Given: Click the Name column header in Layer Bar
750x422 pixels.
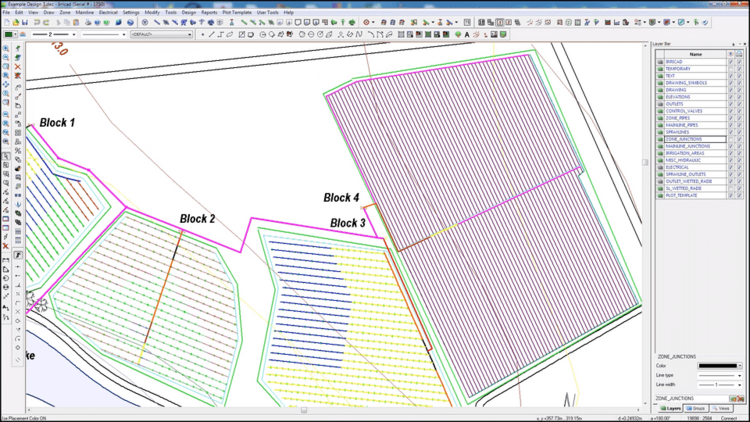Looking at the screenshot, I should (695, 54).
